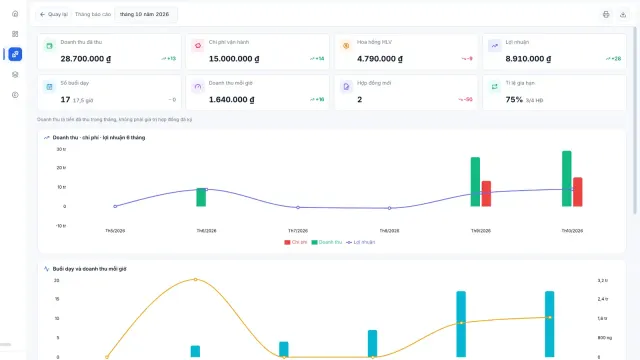Click the document icon on Hợp đồng mới card

346,87
